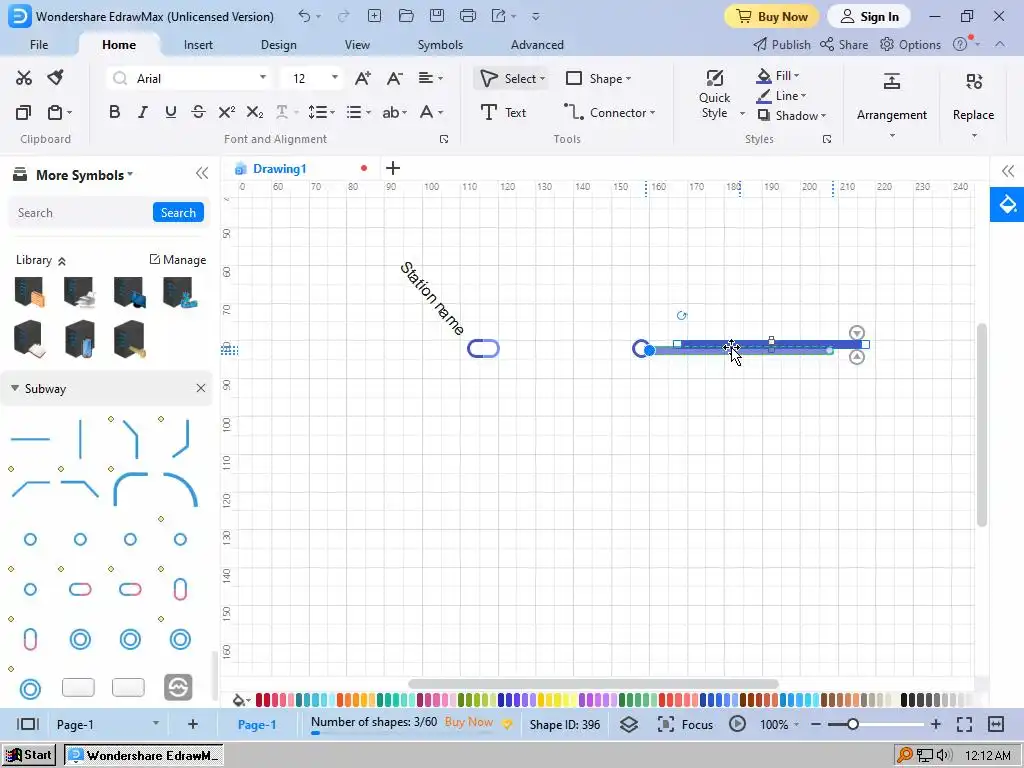Switch to the View tab
This screenshot has height=768, width=1024.
(x=357, y=44)
